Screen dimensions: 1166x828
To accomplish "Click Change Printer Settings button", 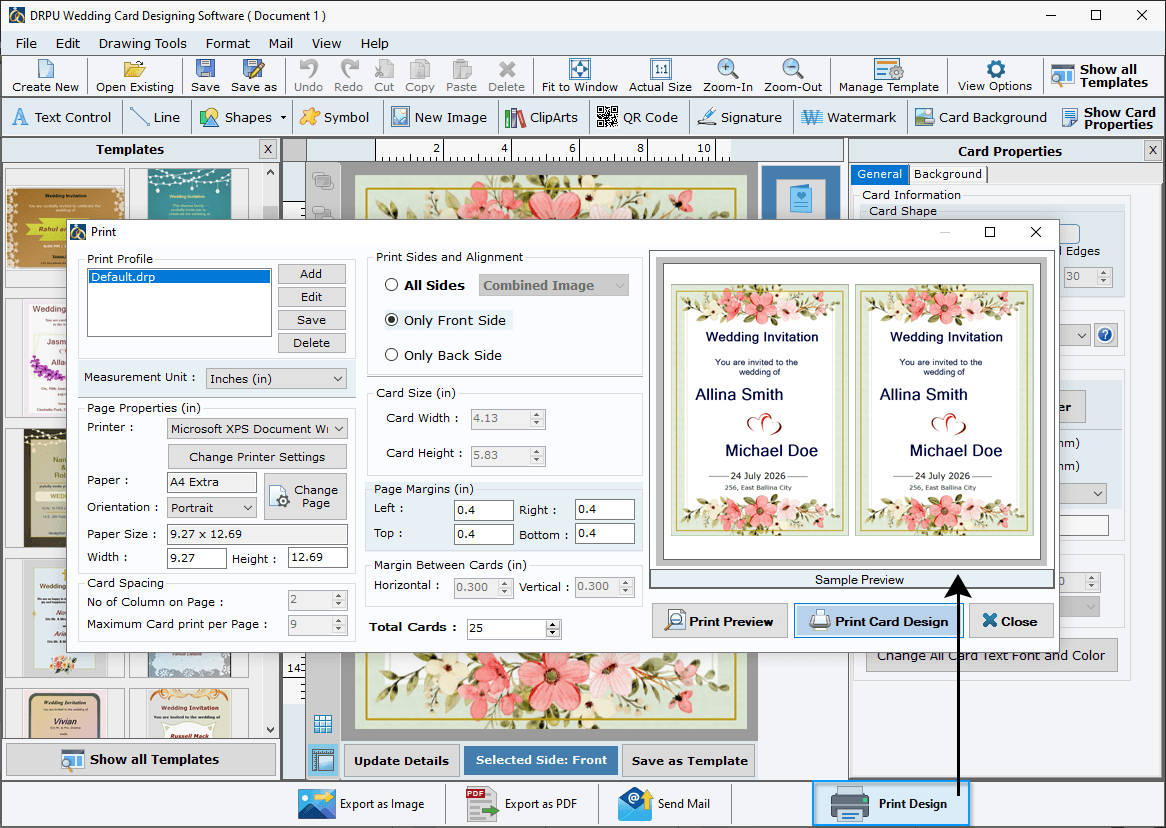I will 257,457.
